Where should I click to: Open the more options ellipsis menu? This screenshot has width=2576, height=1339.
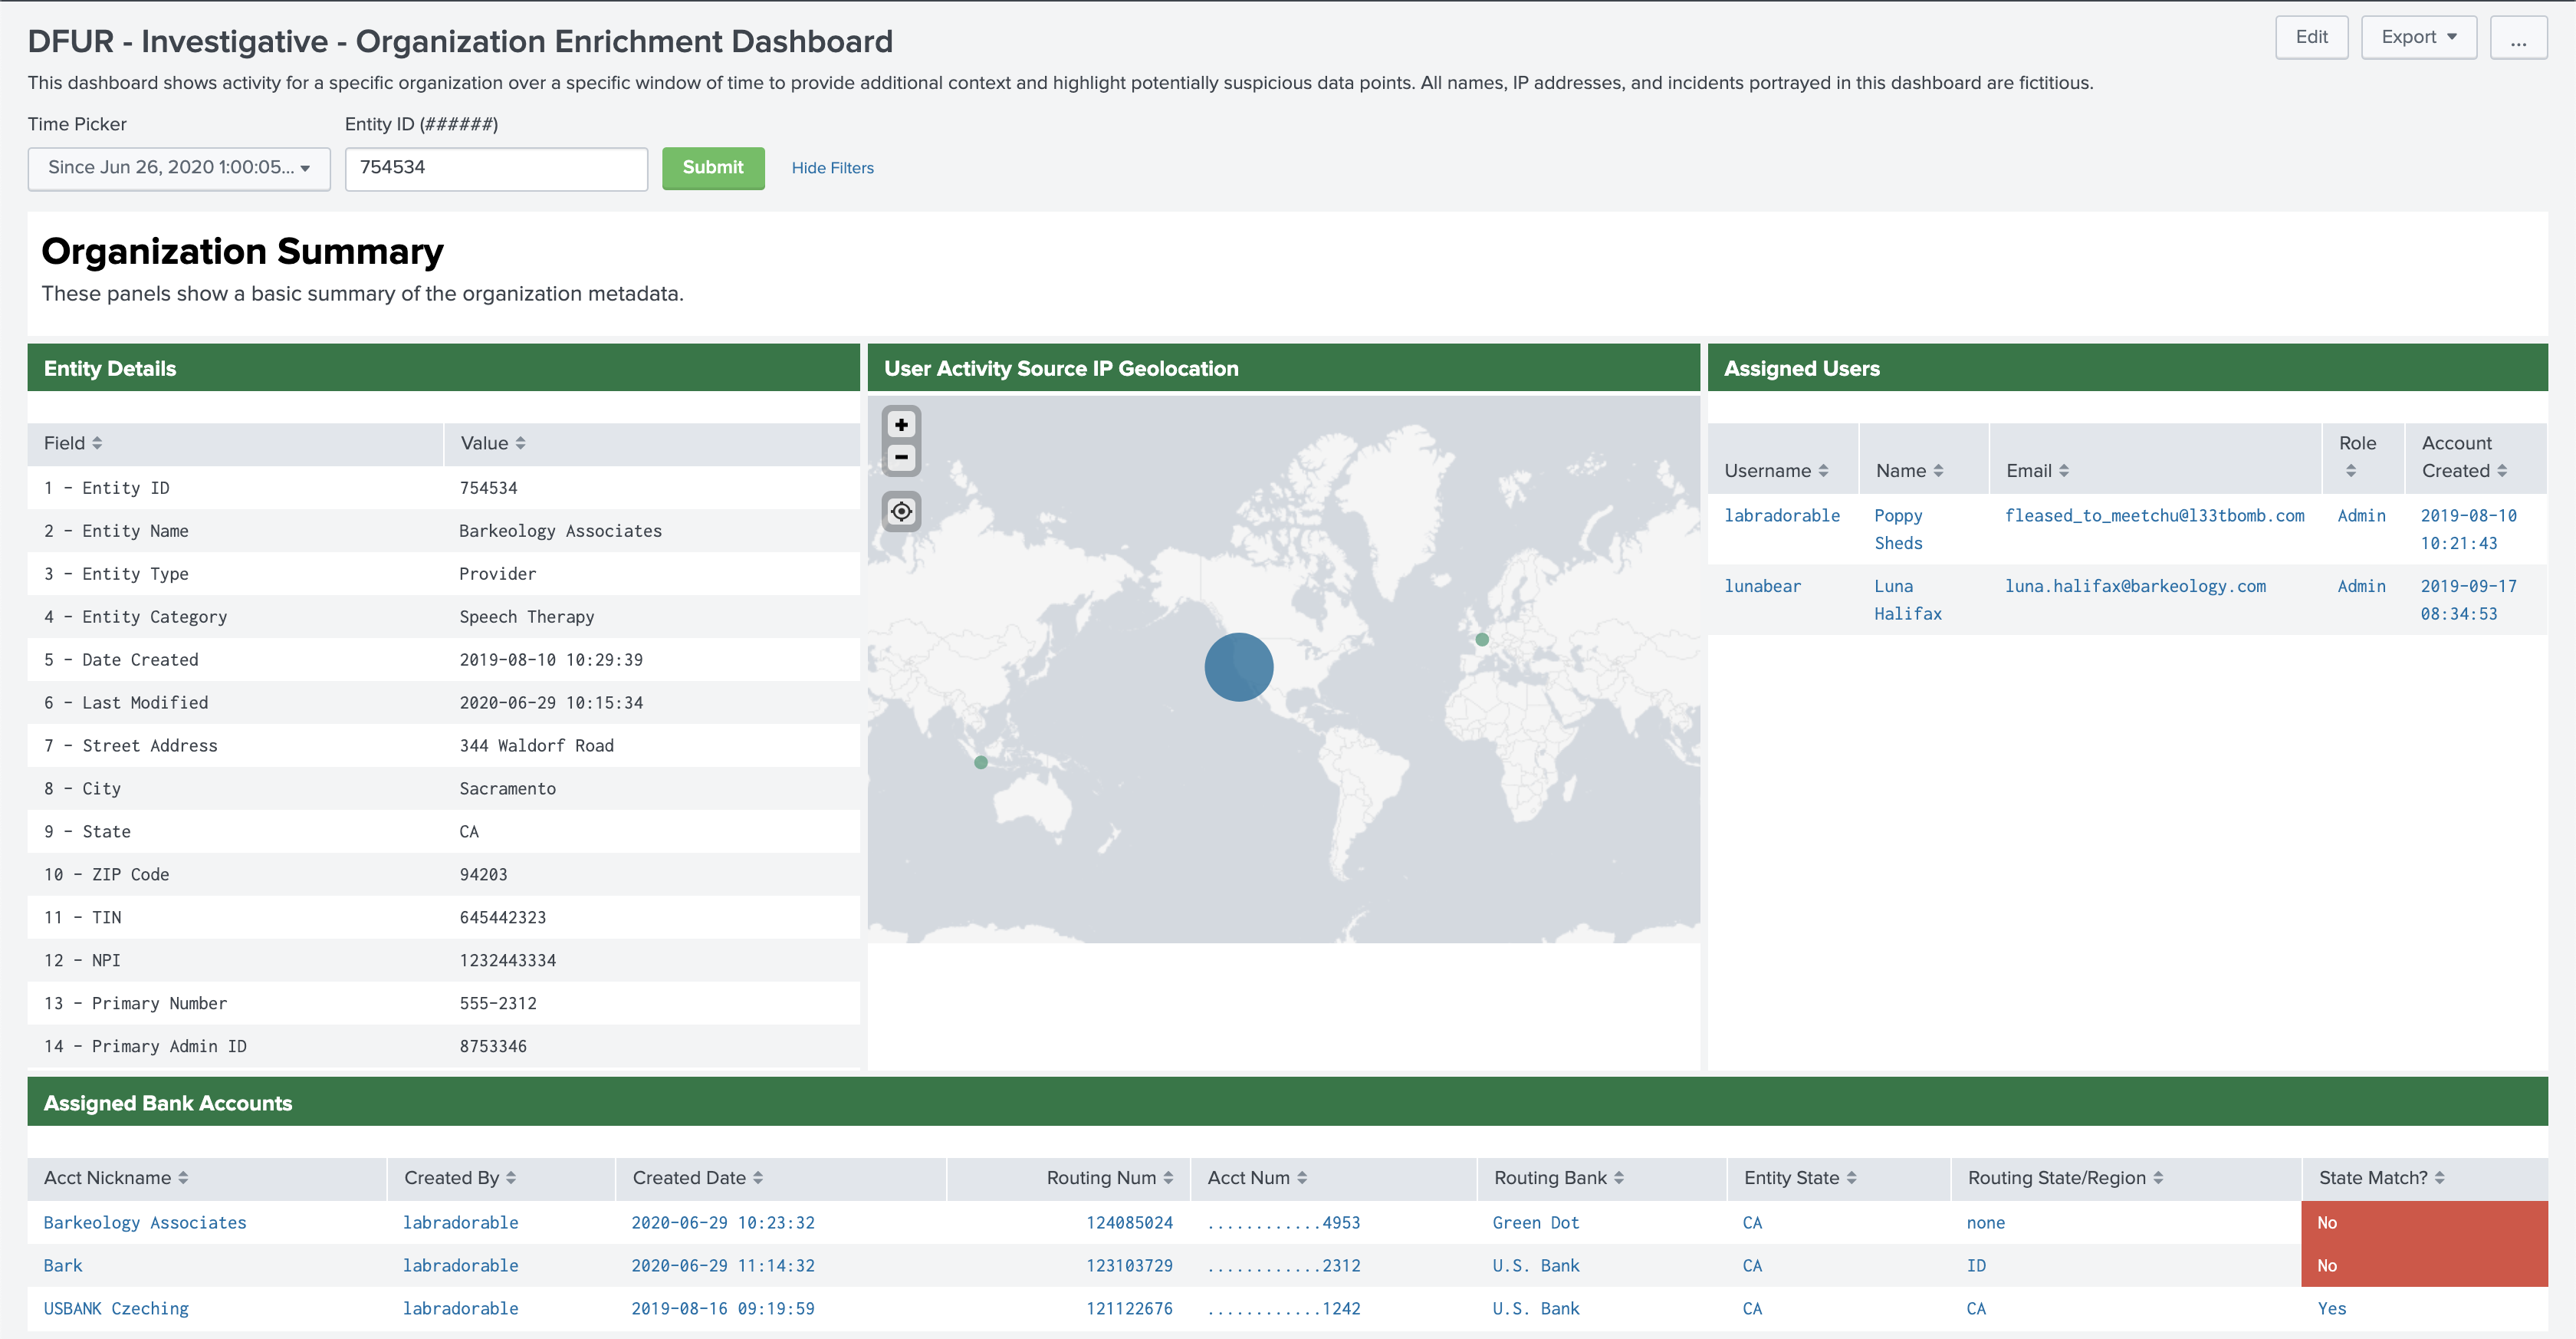coord(2518,37)
